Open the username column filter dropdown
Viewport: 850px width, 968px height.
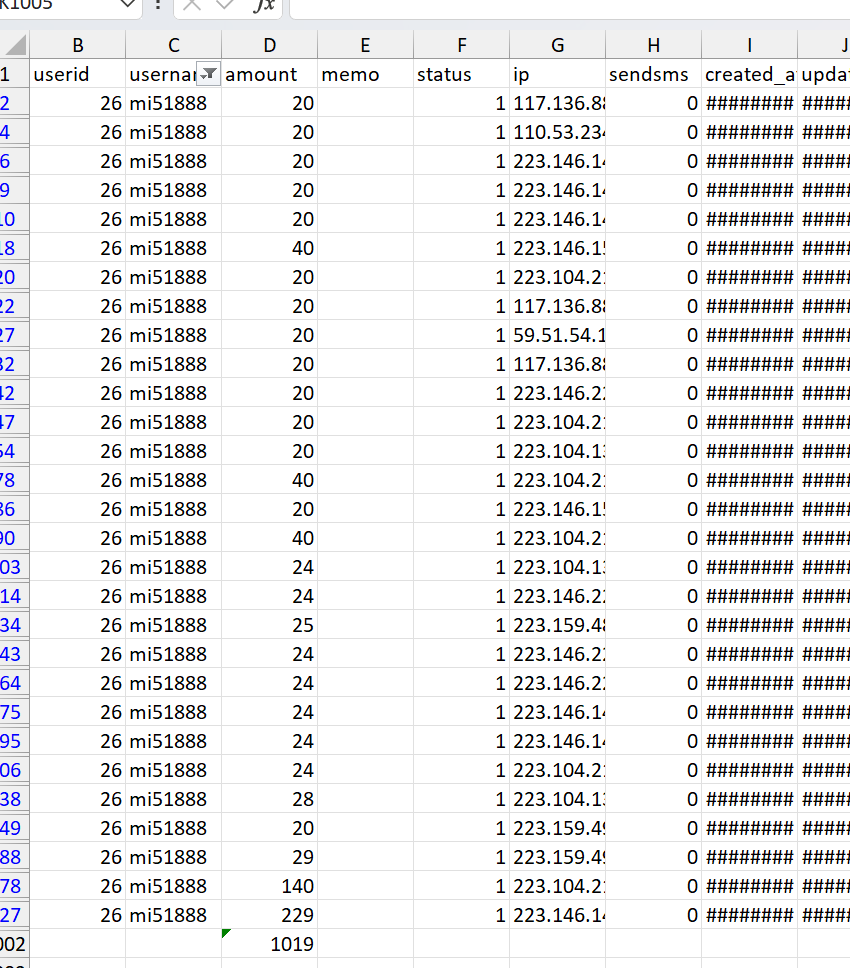[x=208, y=74]
